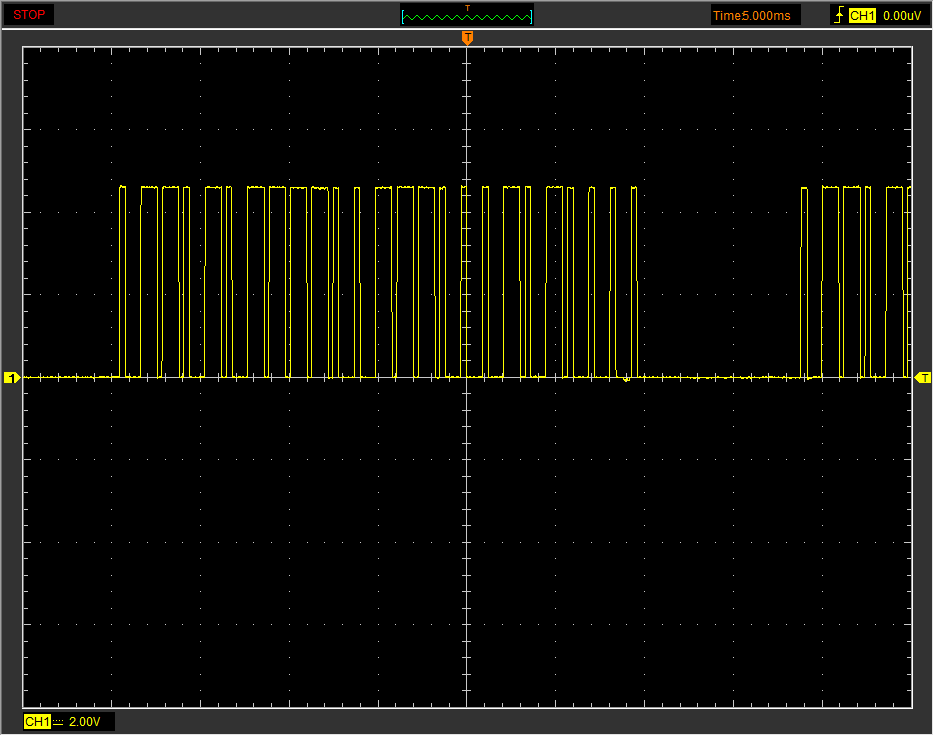The width and height of the screenshot is (934, 736).
Task: Open the trigger source selection from CH1 readout
Action: 866,14
